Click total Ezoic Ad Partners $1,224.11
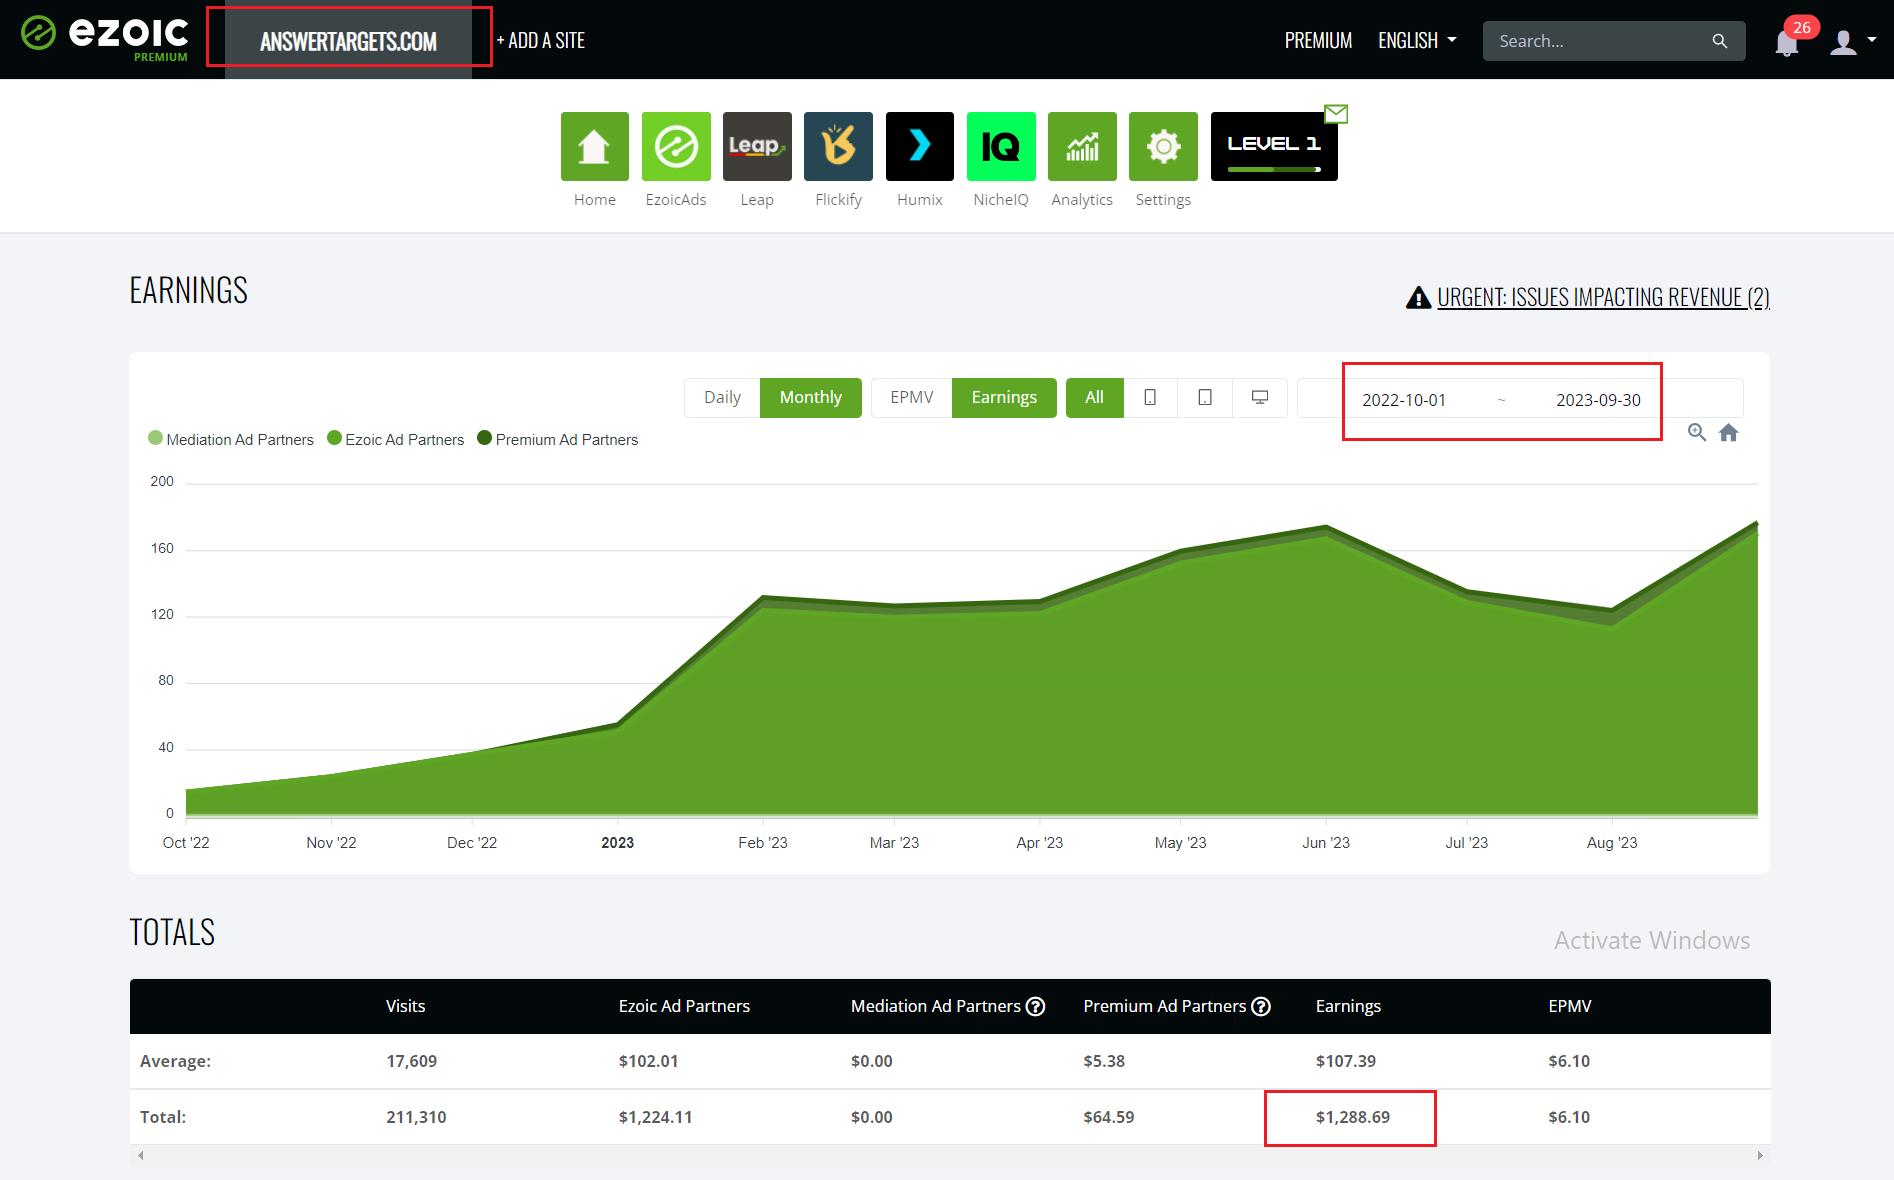 pos(655,1117)
